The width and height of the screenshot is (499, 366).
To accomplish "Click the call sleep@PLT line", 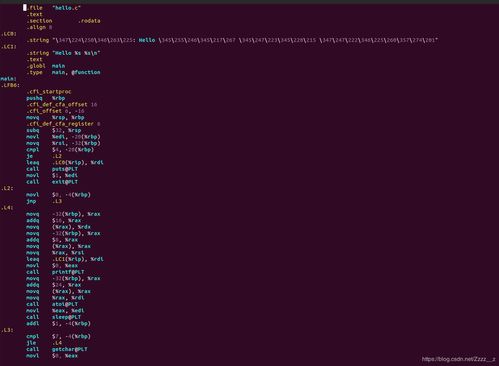I will click(x=54, y=317).
